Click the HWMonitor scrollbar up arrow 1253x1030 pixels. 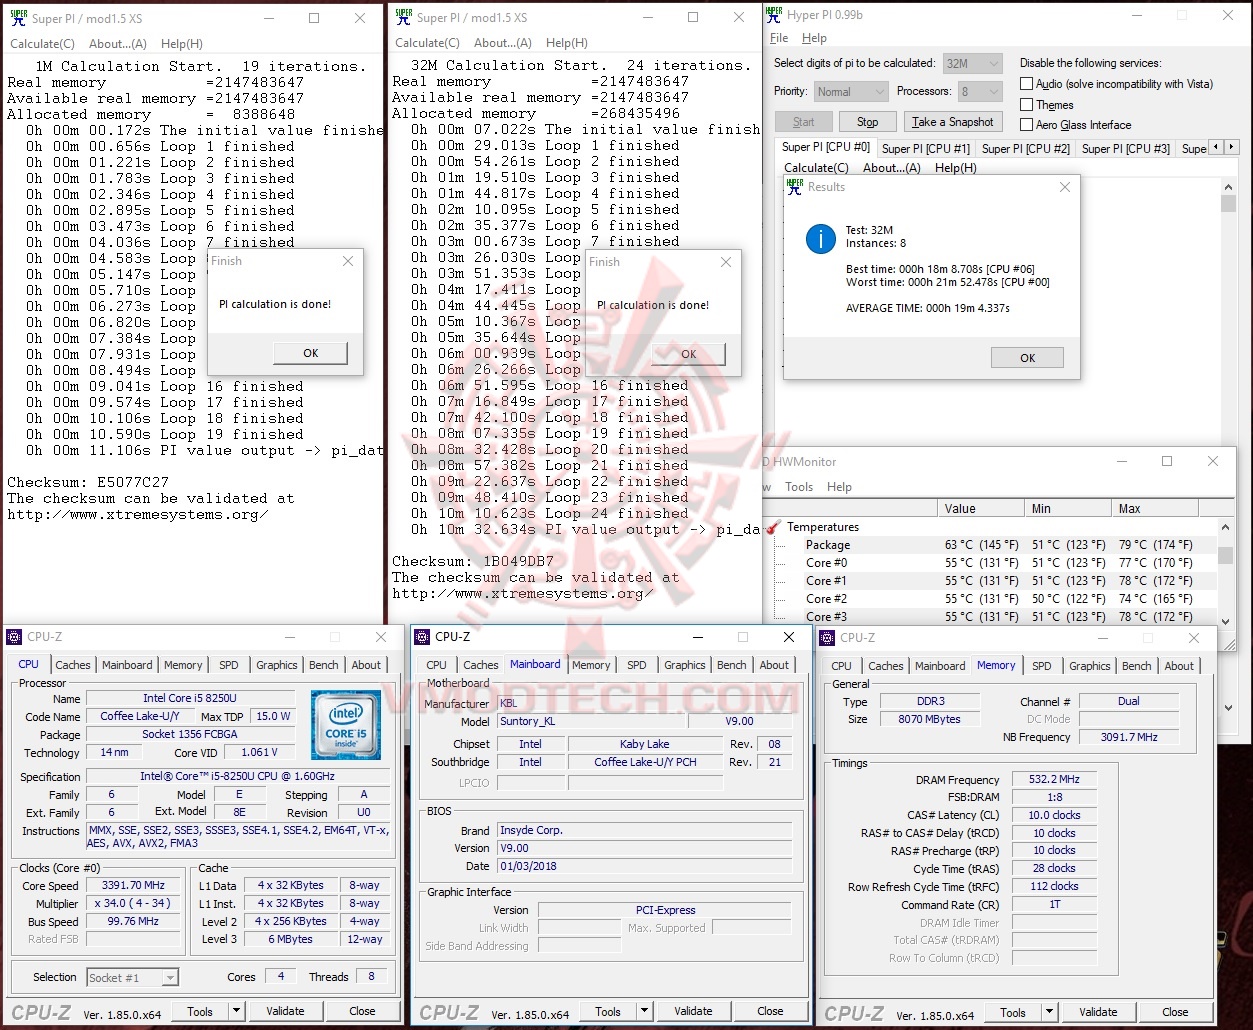click(x=1225, y=527)
